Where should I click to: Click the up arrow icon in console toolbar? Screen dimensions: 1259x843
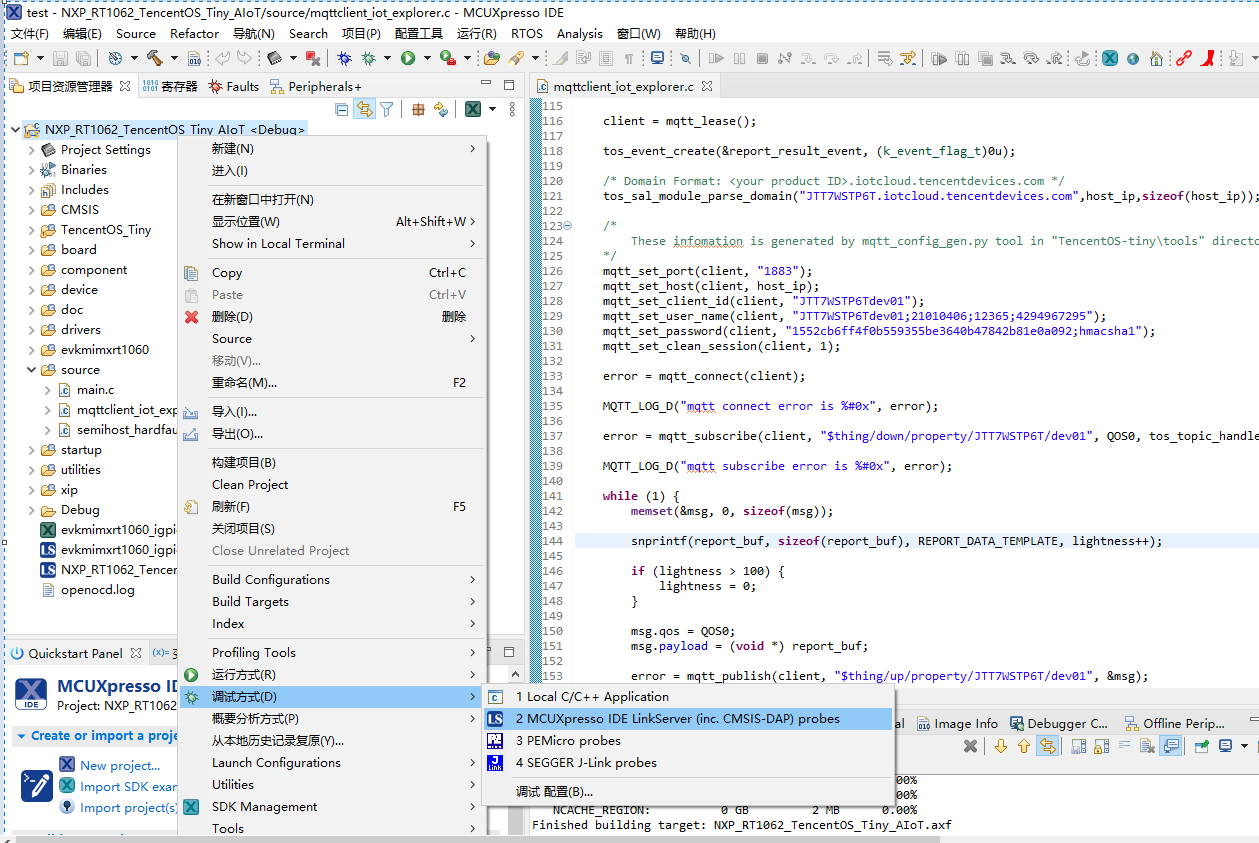(1024, 746)
